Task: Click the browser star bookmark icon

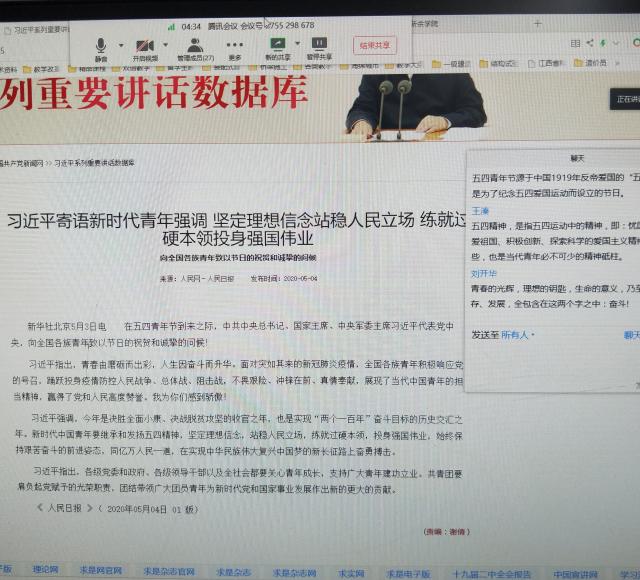Action: tap(604, 43)
